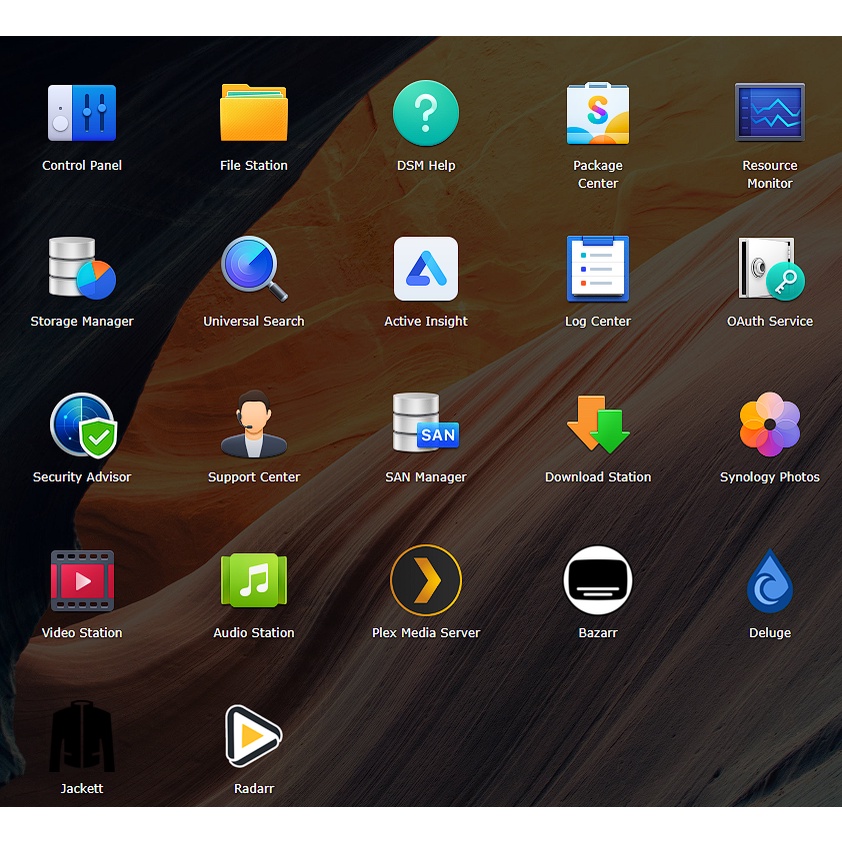Open the Bazarr app
The image size is (842, 842).
tap(598, 580)
